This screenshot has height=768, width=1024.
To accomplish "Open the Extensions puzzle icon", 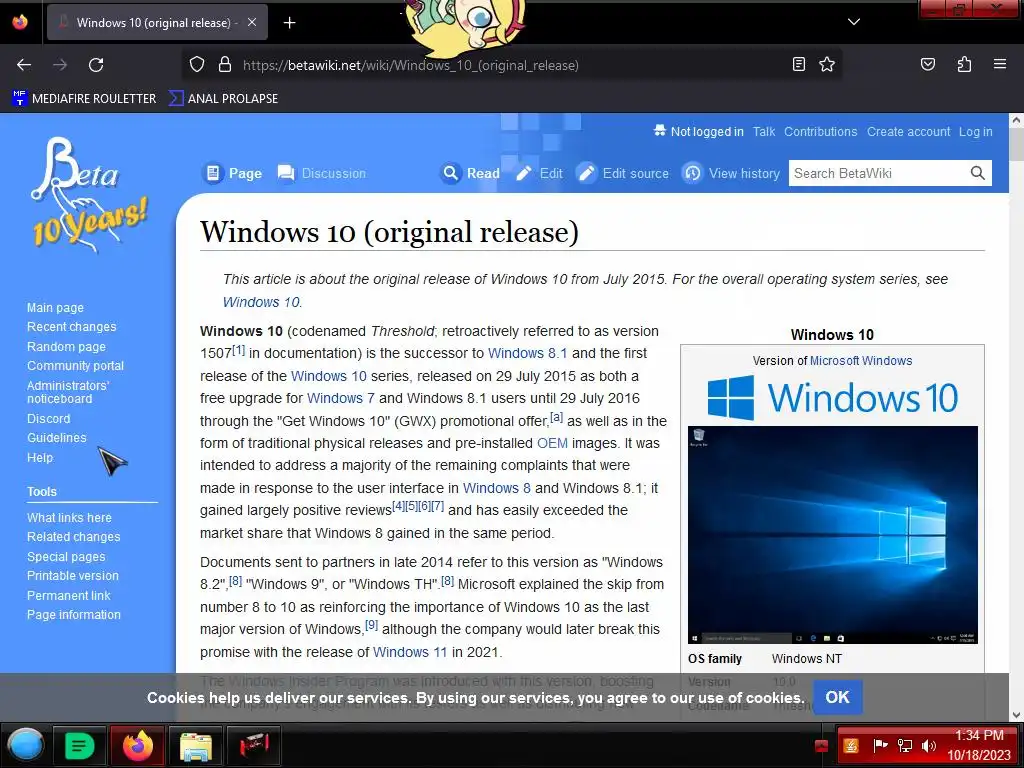I will [x=964, y=64].
